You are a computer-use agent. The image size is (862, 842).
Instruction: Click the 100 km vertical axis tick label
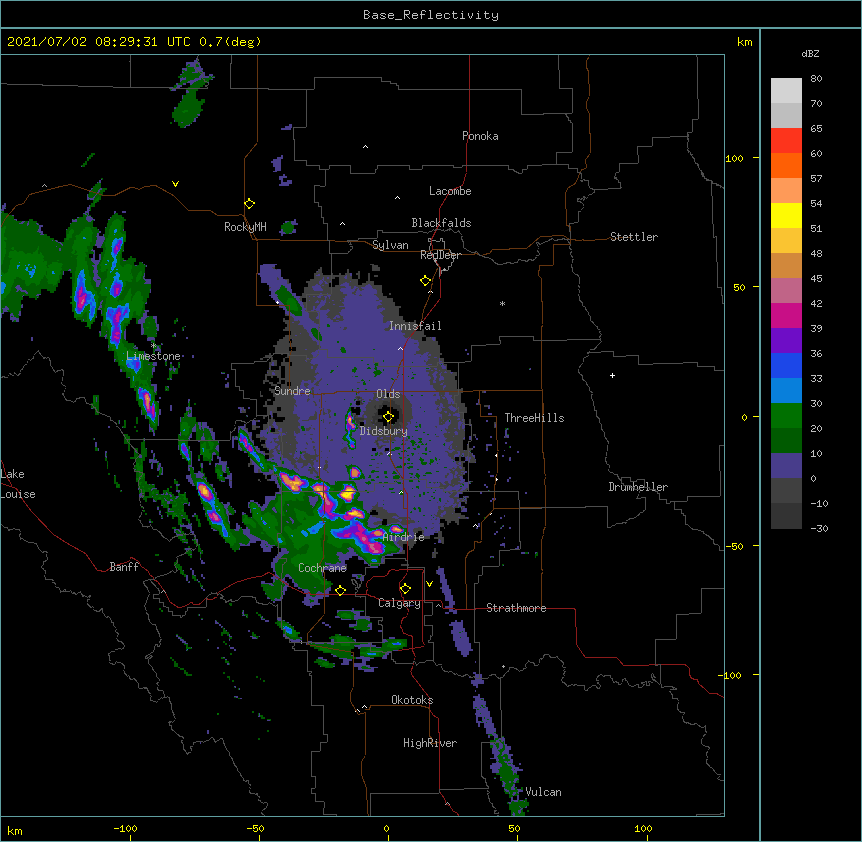click(734, 158)
